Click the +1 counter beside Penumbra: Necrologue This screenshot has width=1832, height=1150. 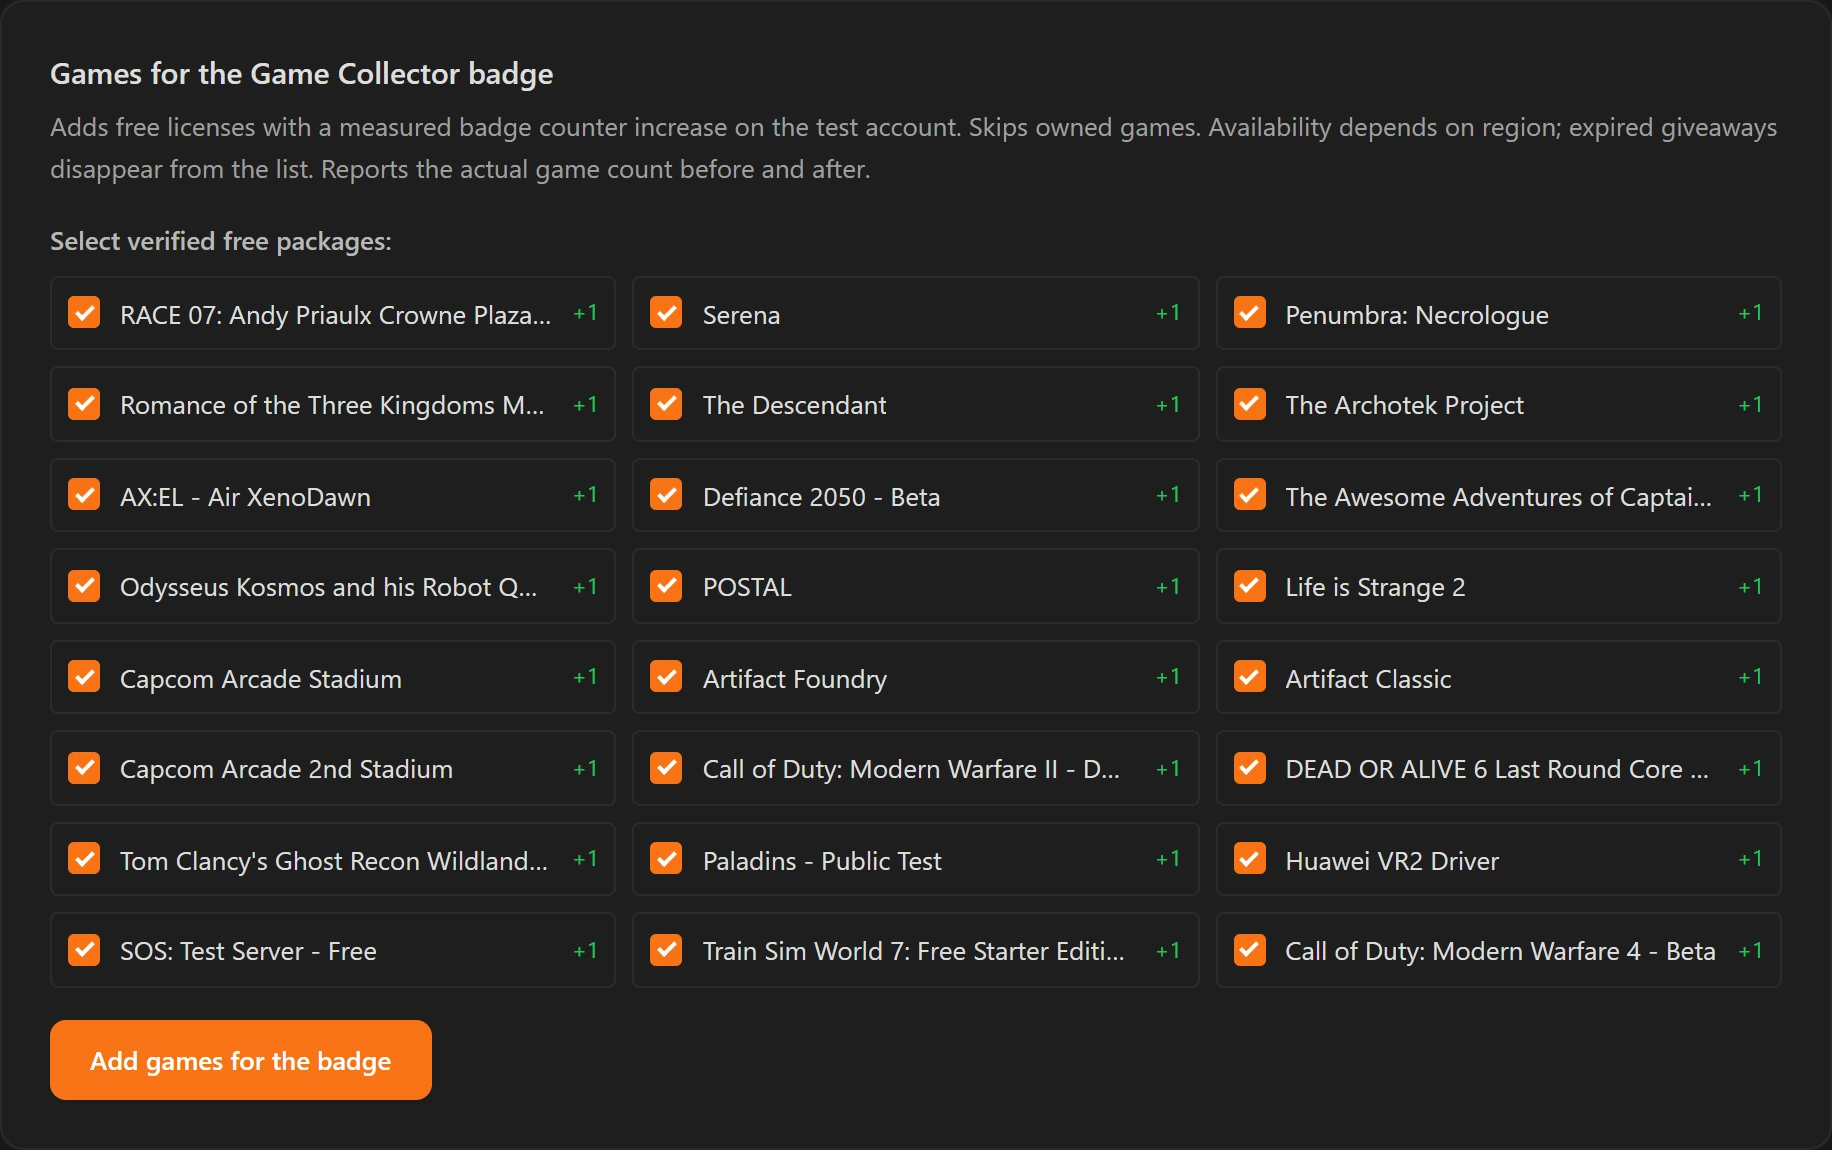[x=1750, y=313]
